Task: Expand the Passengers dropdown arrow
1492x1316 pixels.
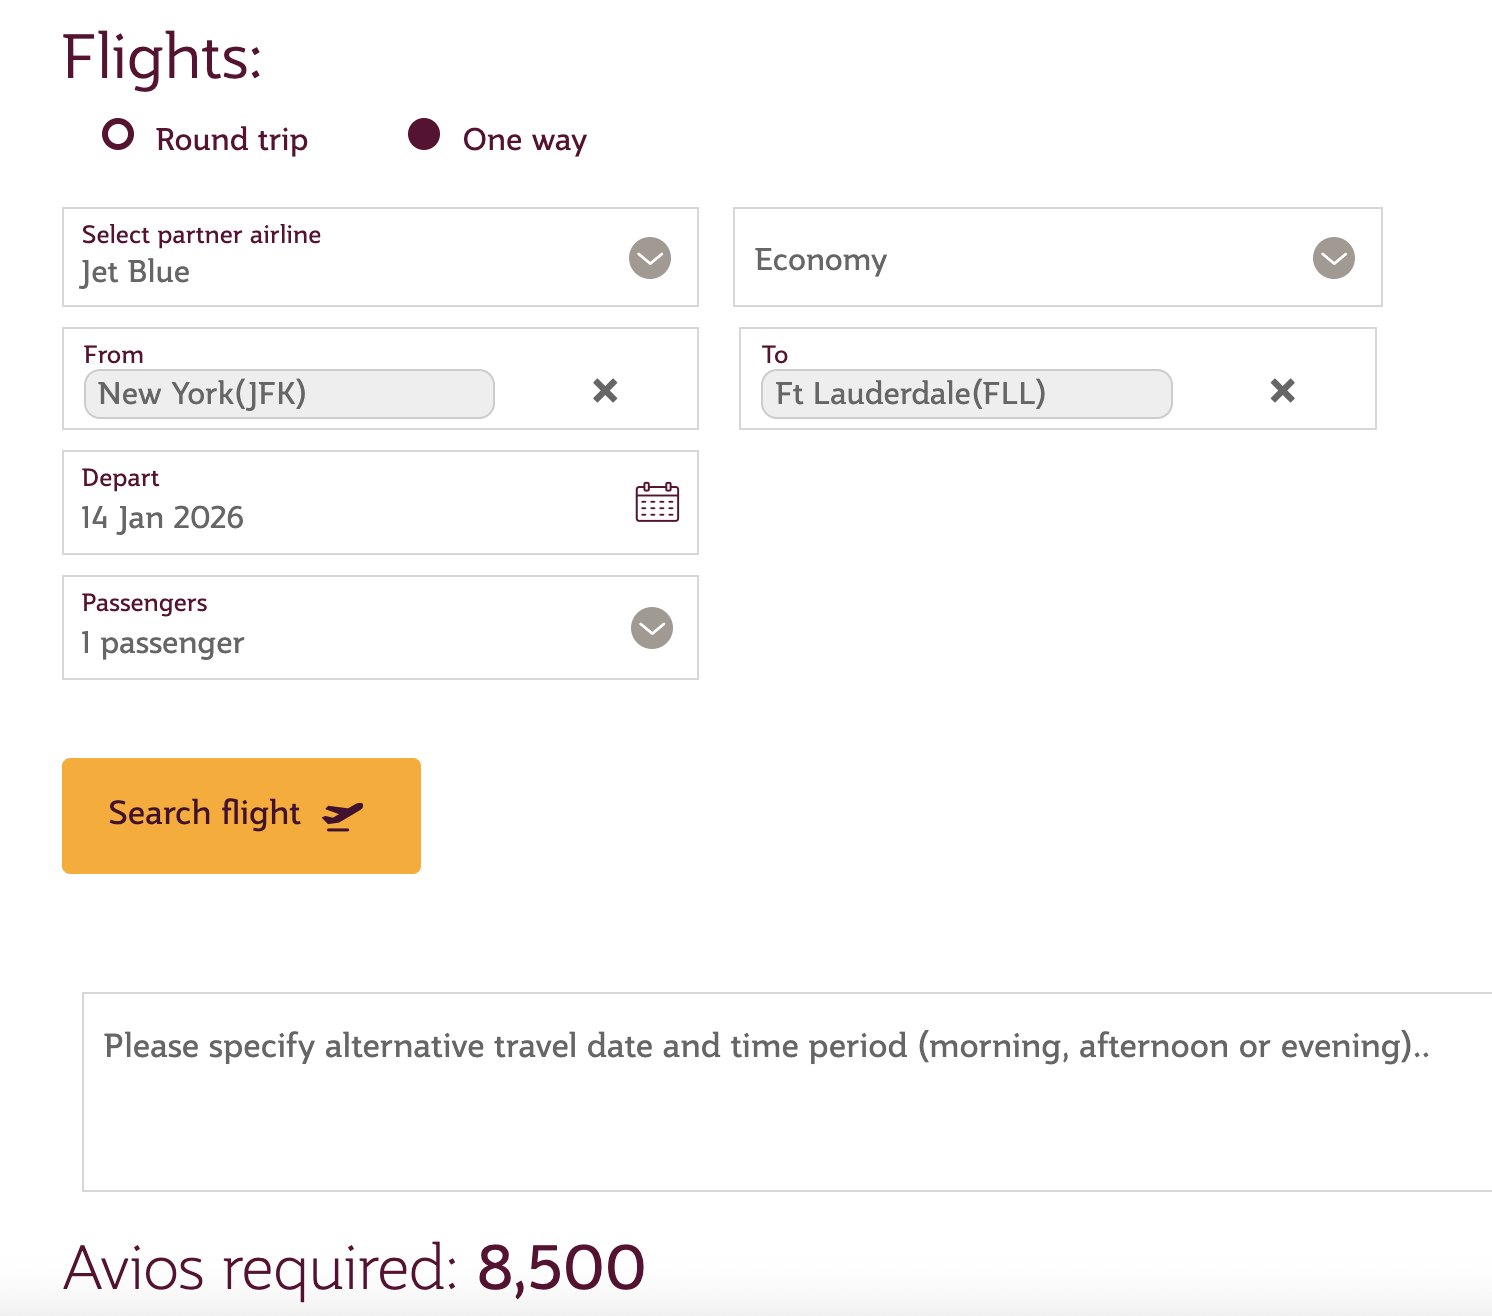Action: pyautogui.click(x=652, y=628)
